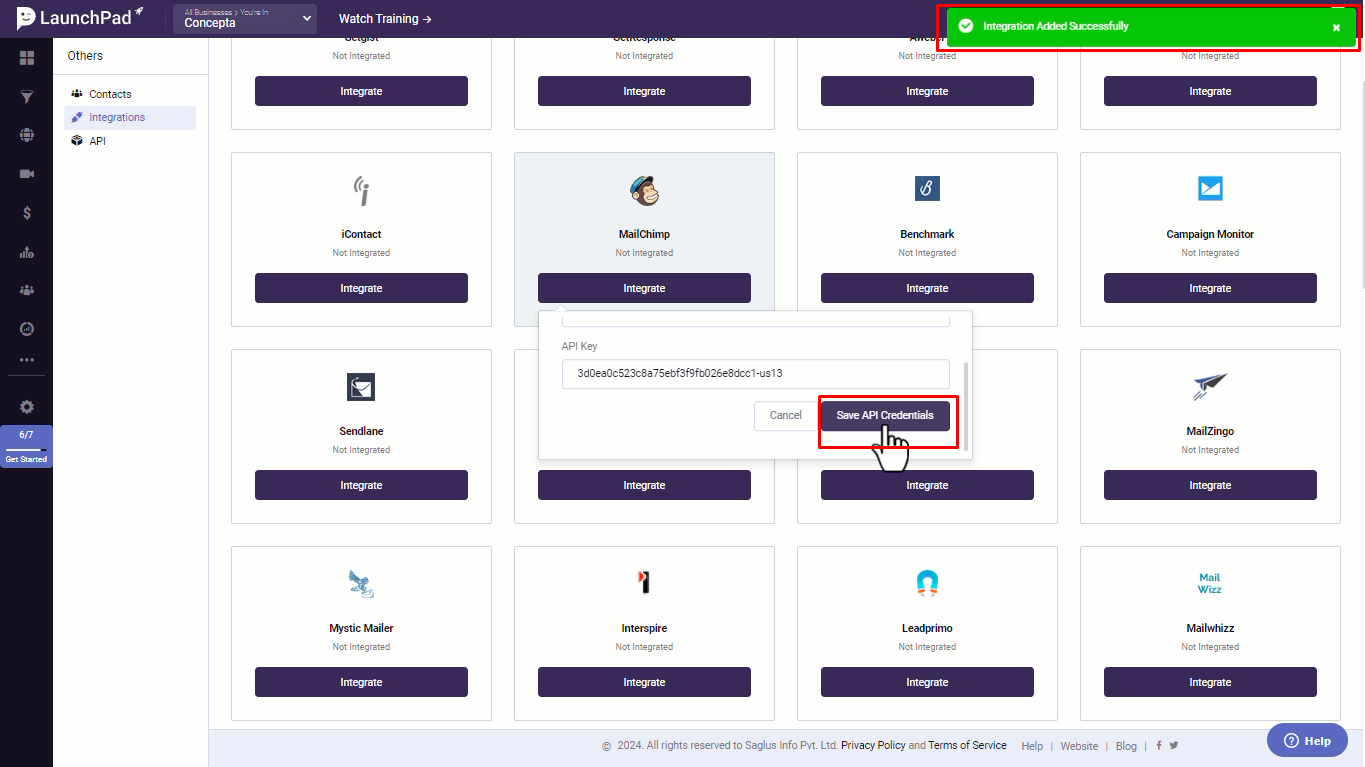Click Integrate under Mystic Mailer
The image size is (1365, 767).
(x=361, y=682)
